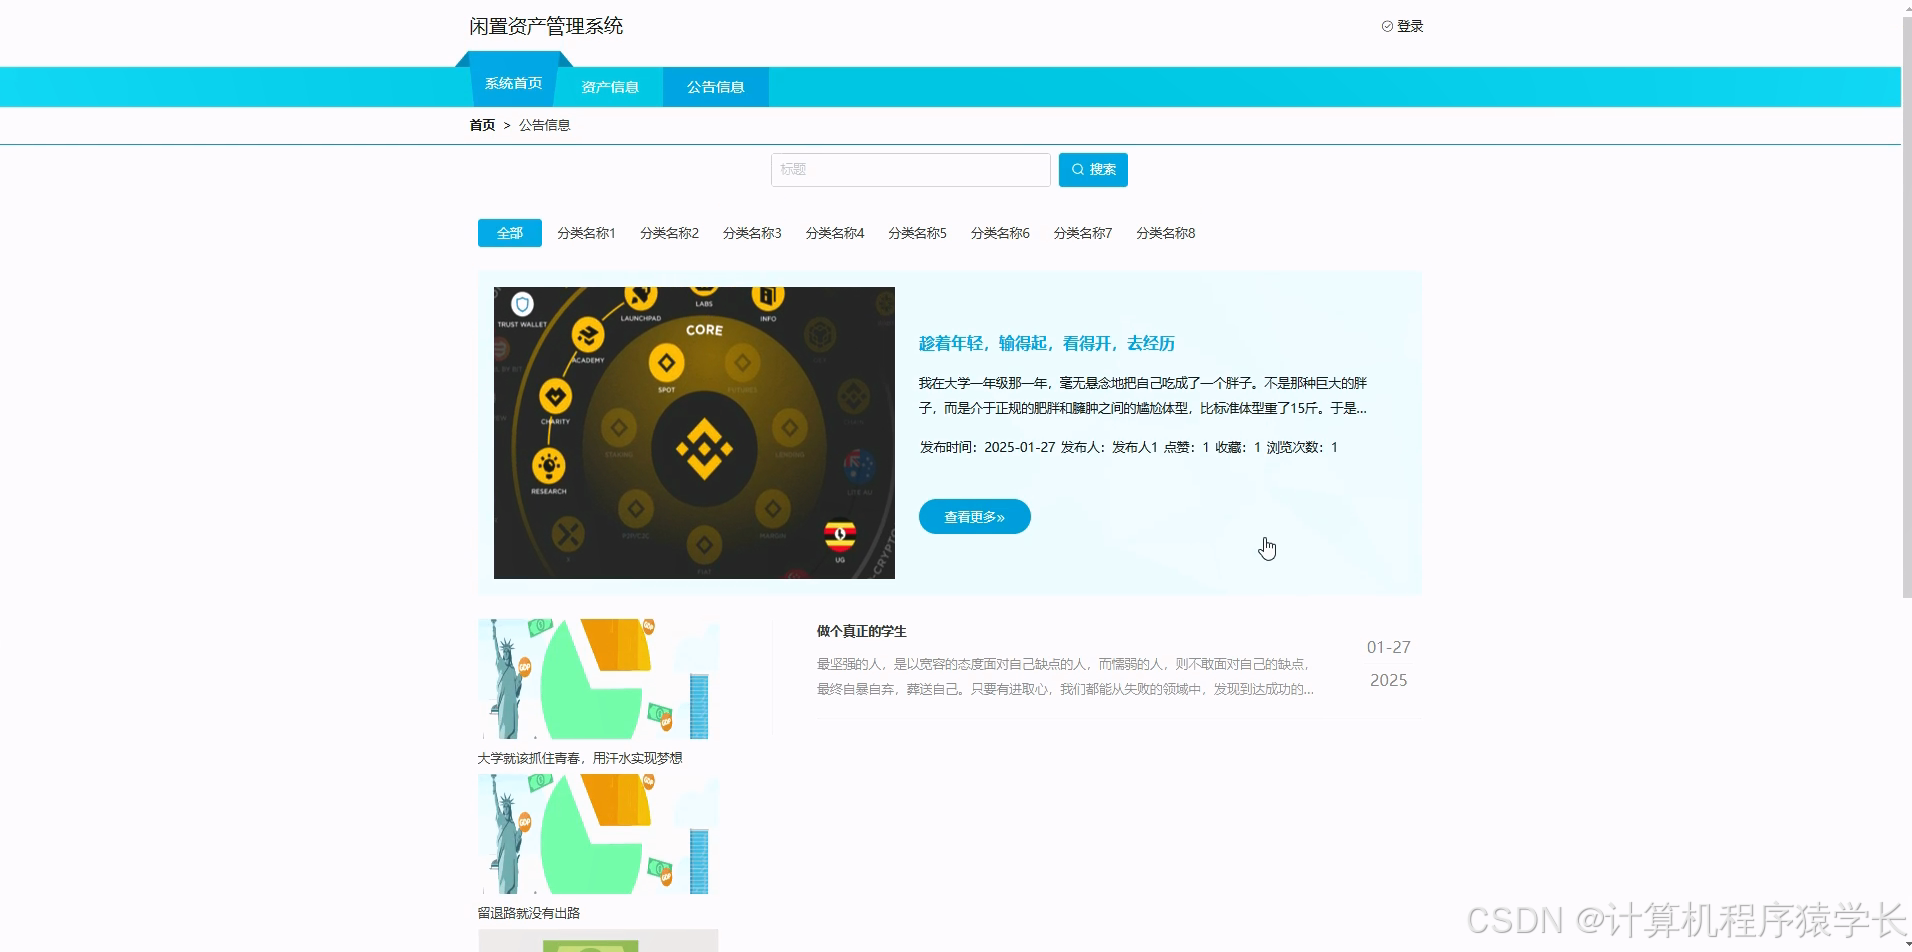This screenshot has width=1912, height=952.
Task: Click the magnifier search icon
Action: click(1077, 169)
